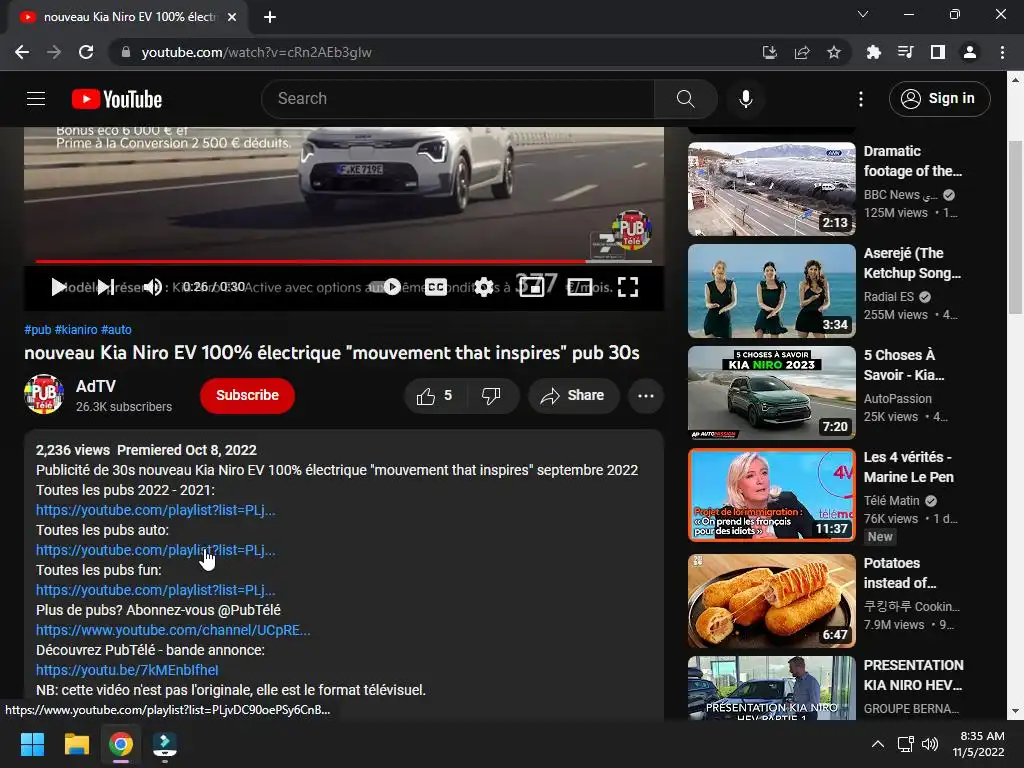This screenshot has height=768, width=1024.
Task: Open media controls icon in Chrome toolbar
Action: (x=905, y=52)
